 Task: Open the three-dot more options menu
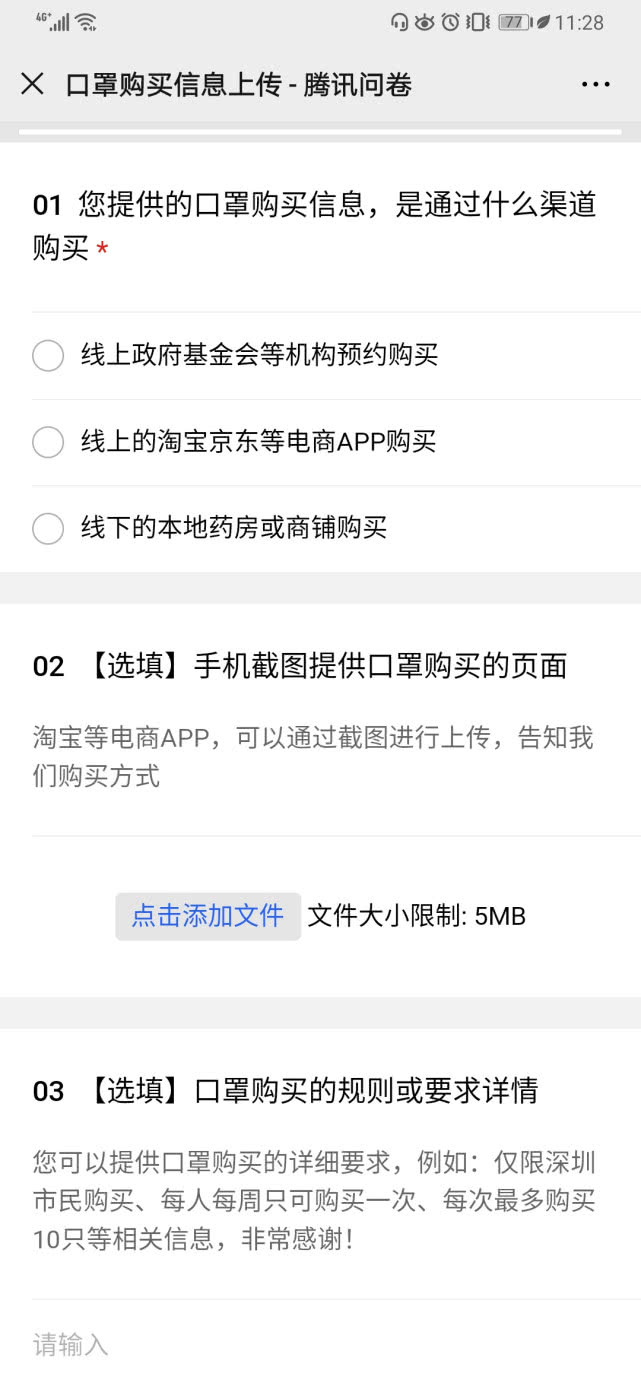coord(595,85)
